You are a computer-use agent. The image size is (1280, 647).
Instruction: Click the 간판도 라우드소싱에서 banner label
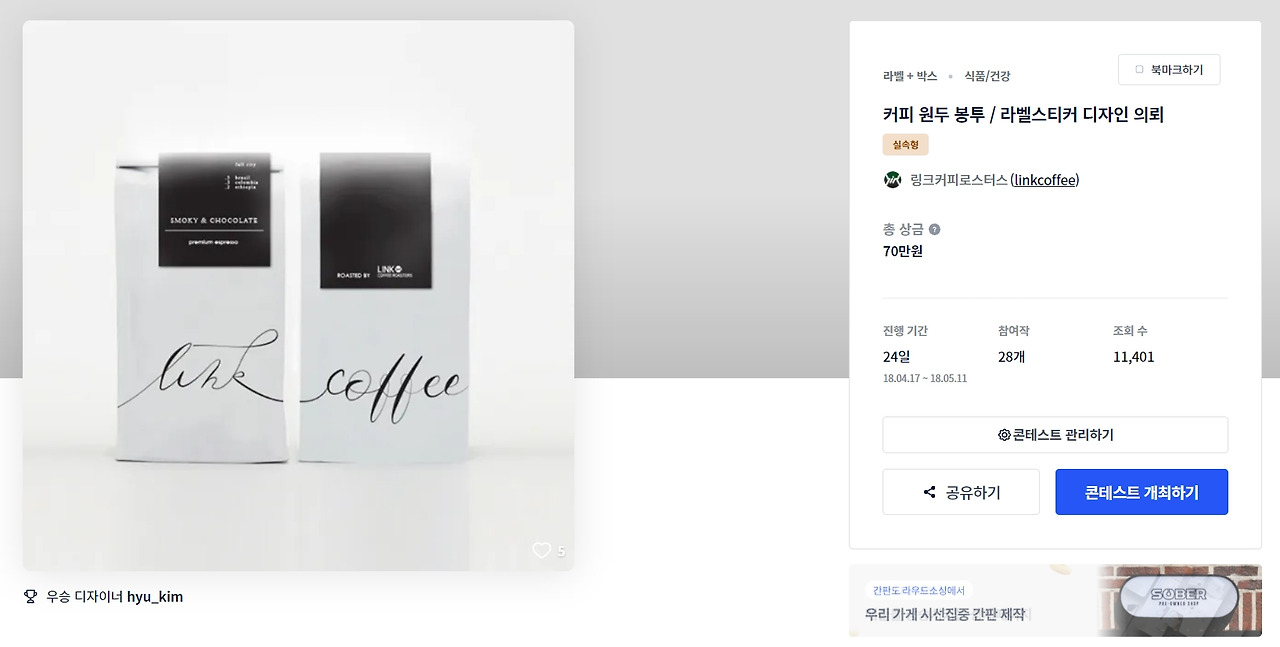pyautogui.click(x=917, y=590)
